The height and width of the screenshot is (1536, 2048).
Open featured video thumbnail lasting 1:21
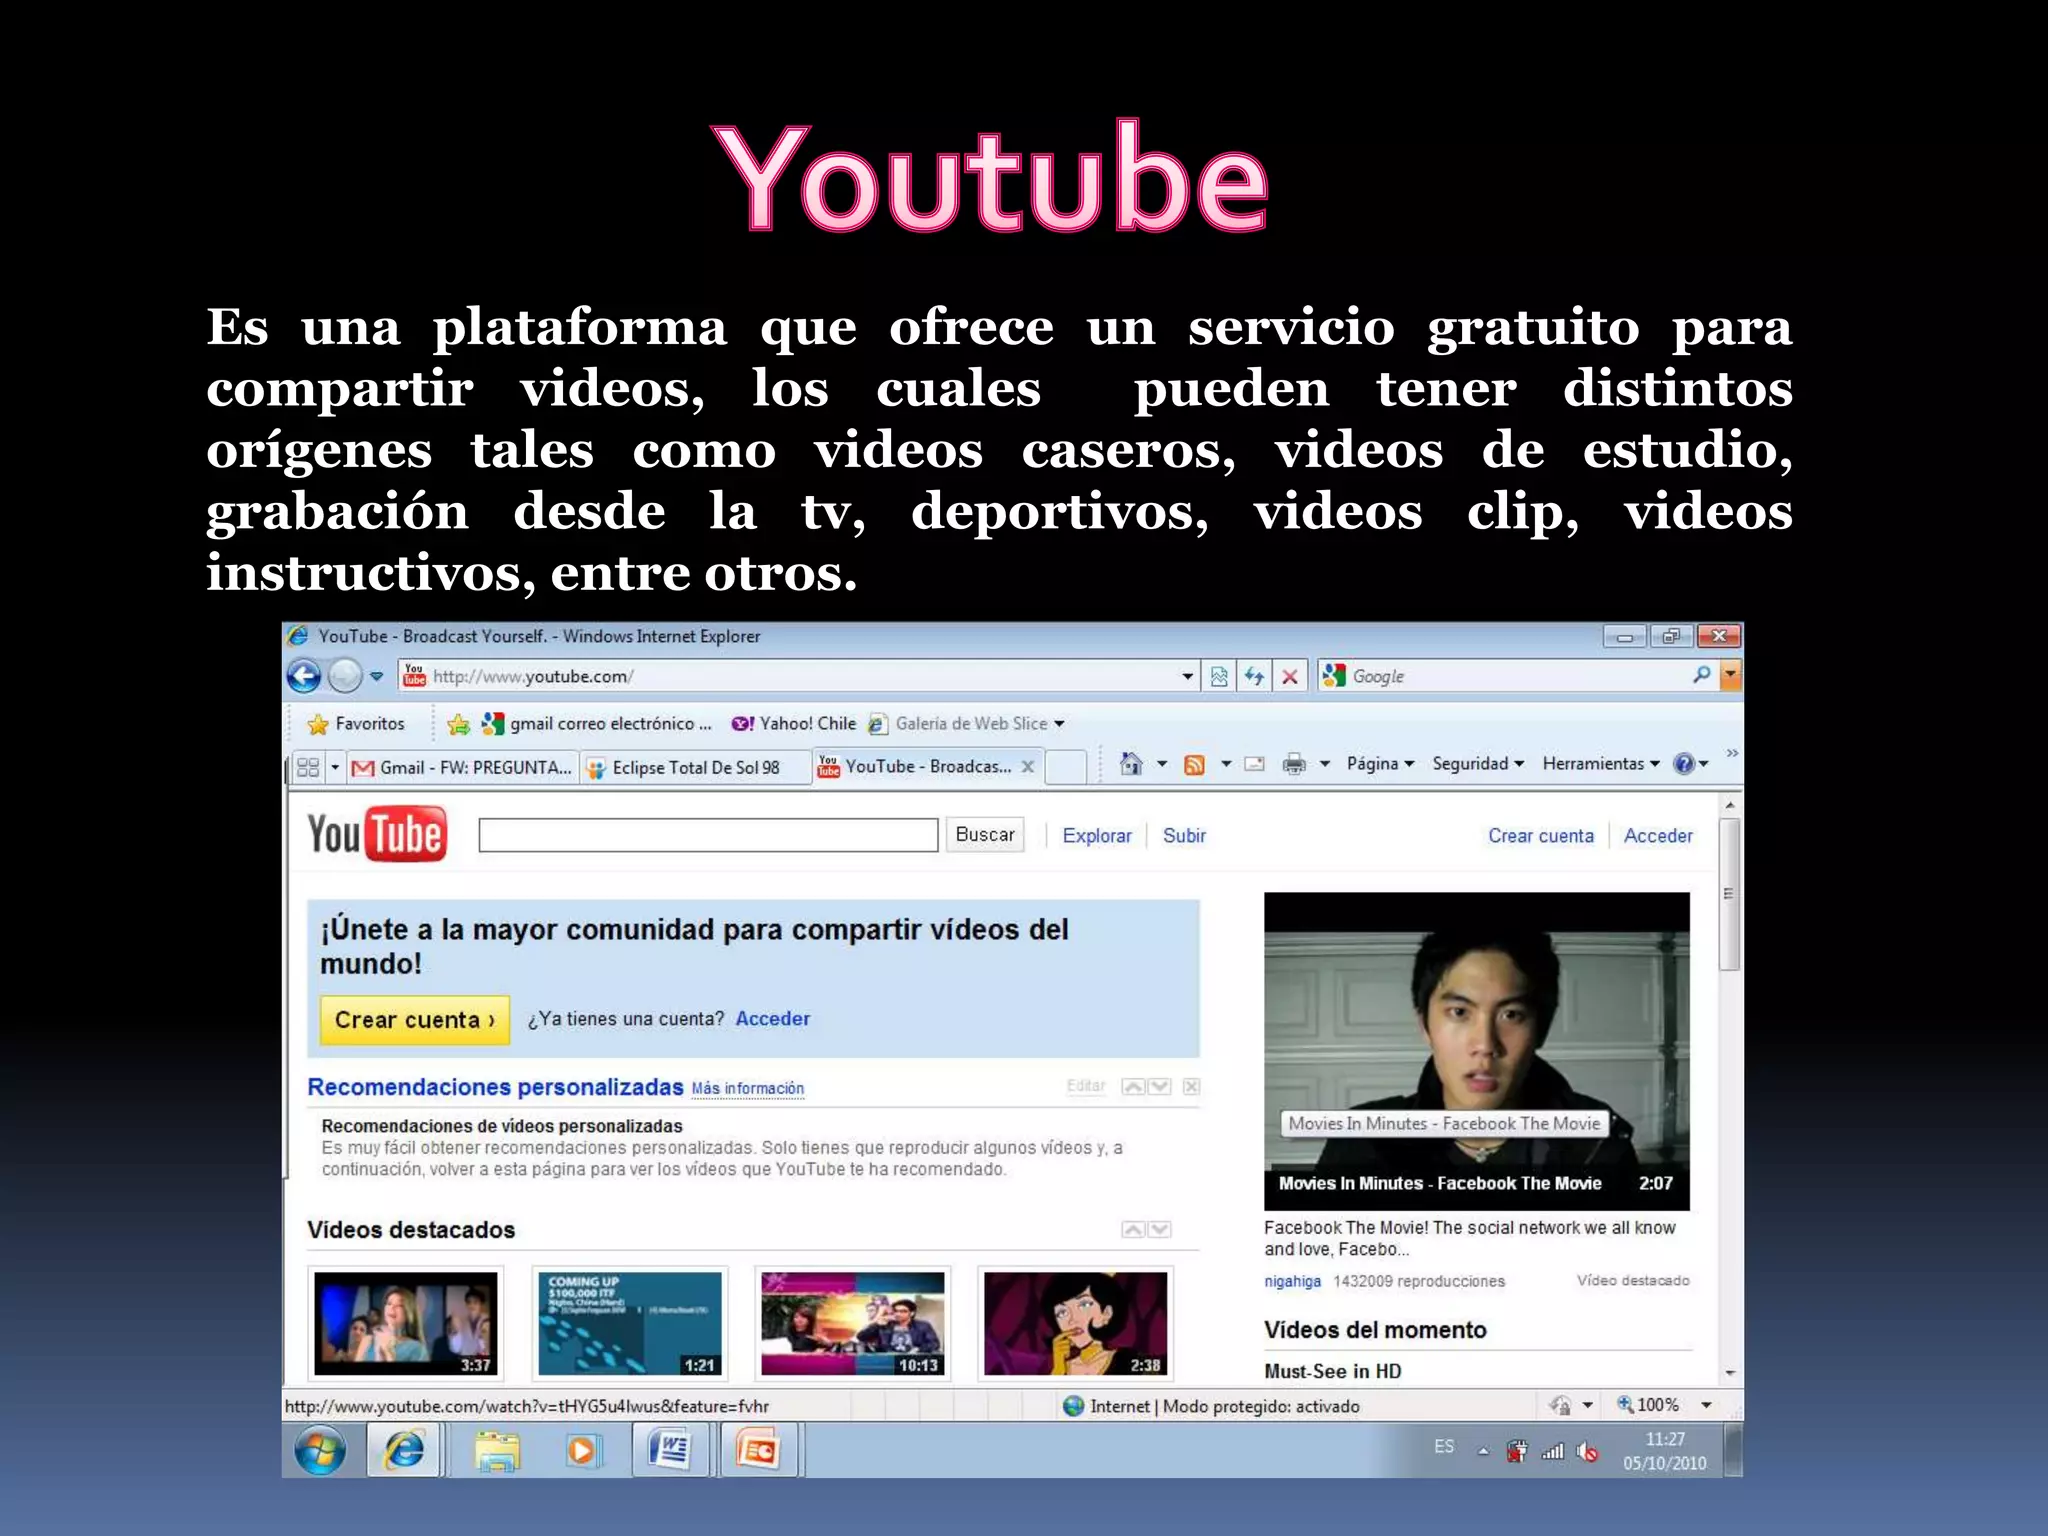pyautogui.click(x=629, y=1323)
